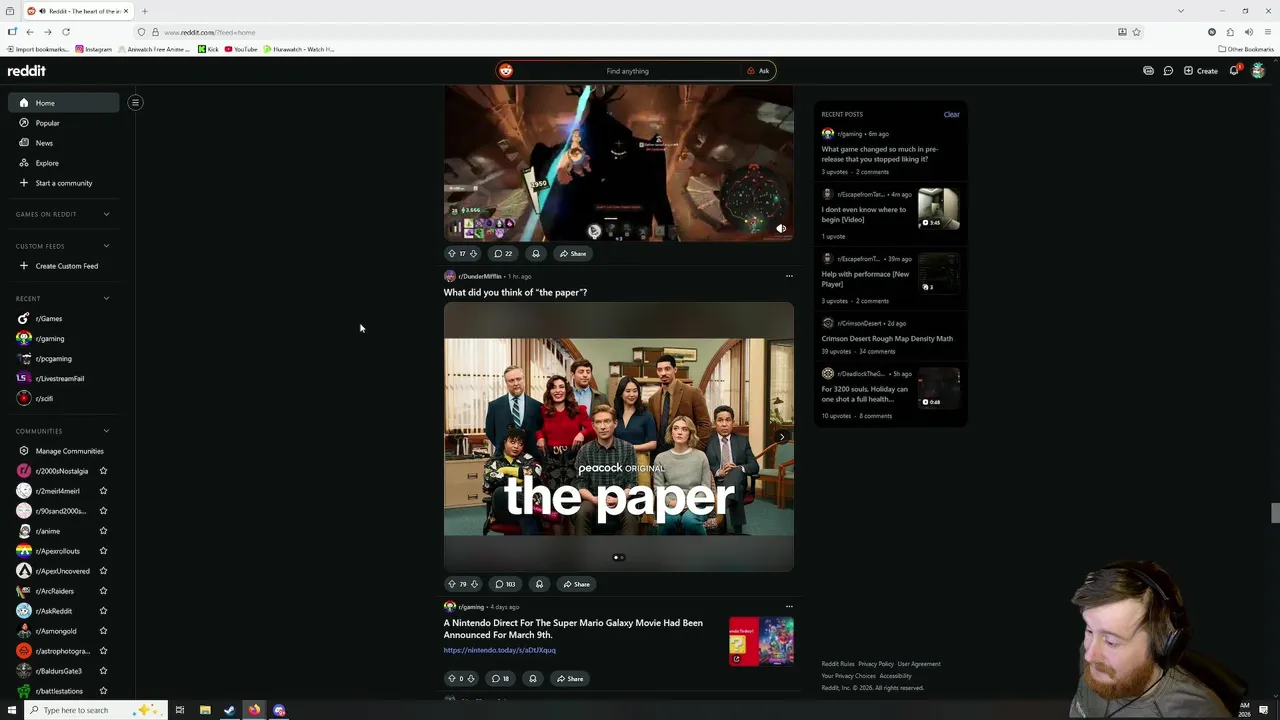Open options menu for Nintendo Direct post
The height and width of the screenshot is (720, 1280).
(x=789, y=606)
